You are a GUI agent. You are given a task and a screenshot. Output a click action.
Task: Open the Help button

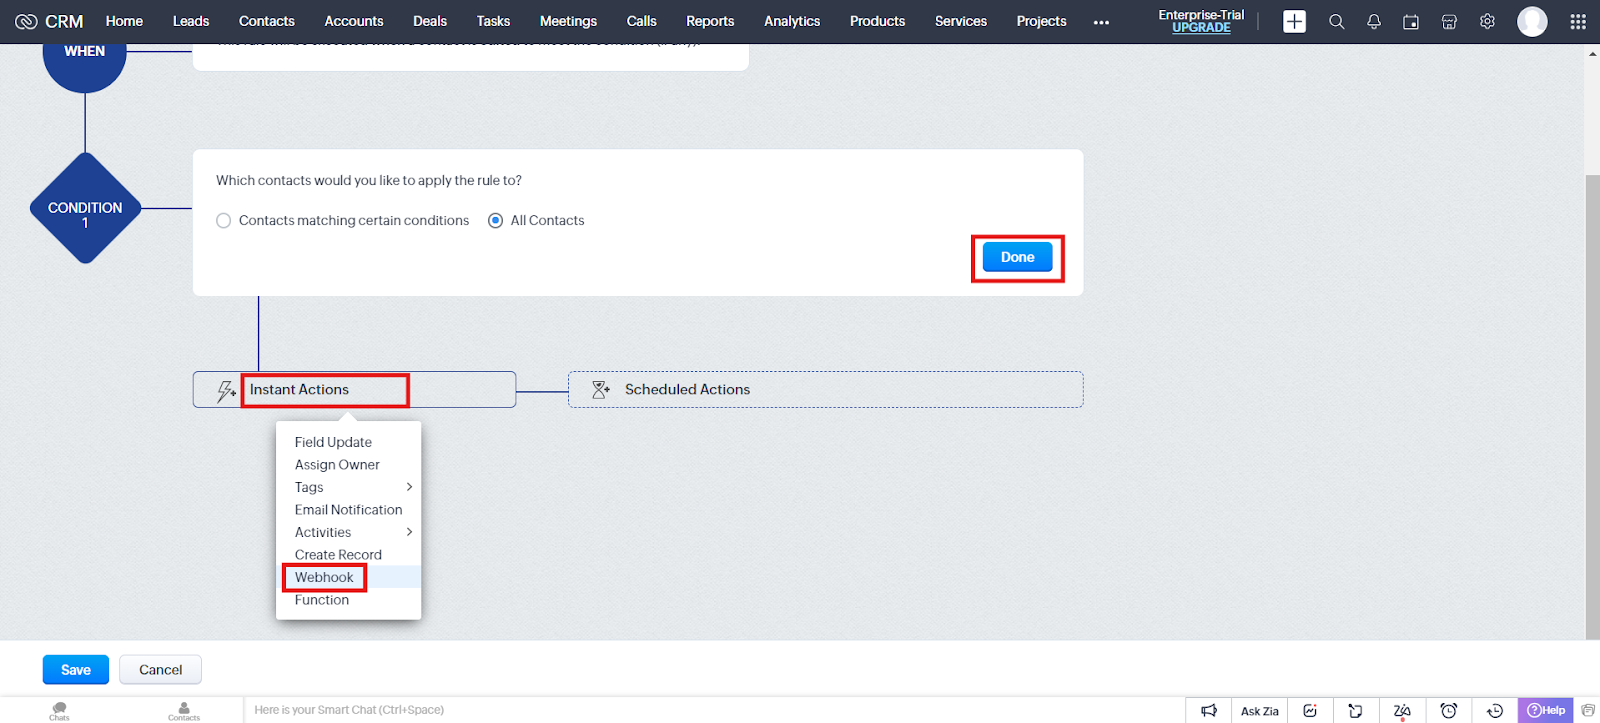pos(1546,711)
